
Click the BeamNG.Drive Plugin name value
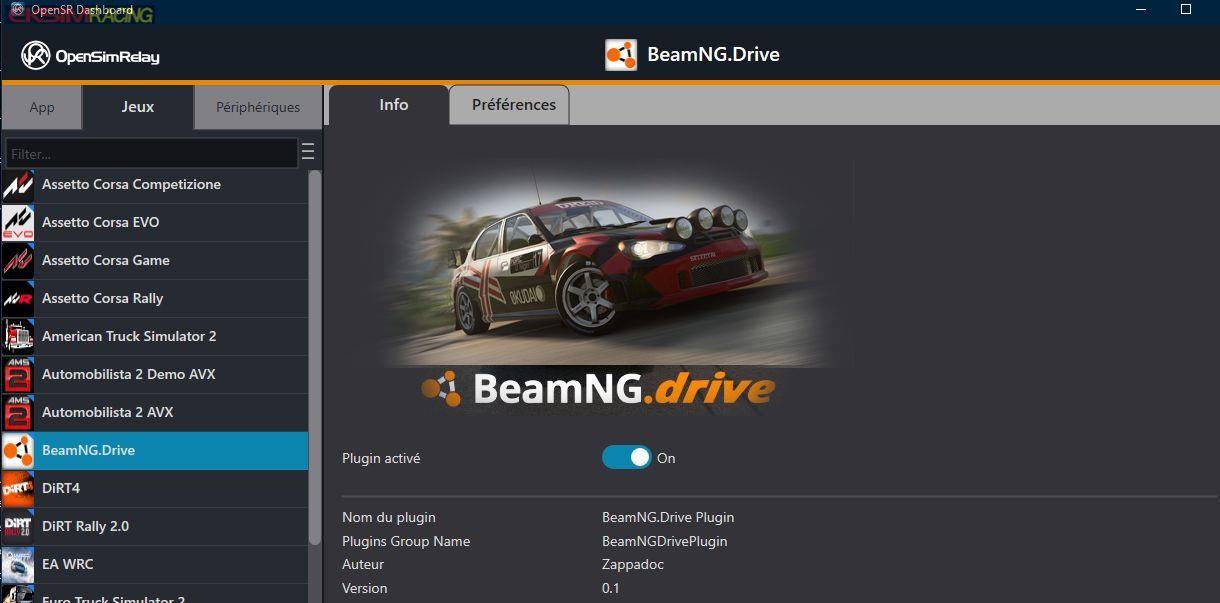coord(668,517)
